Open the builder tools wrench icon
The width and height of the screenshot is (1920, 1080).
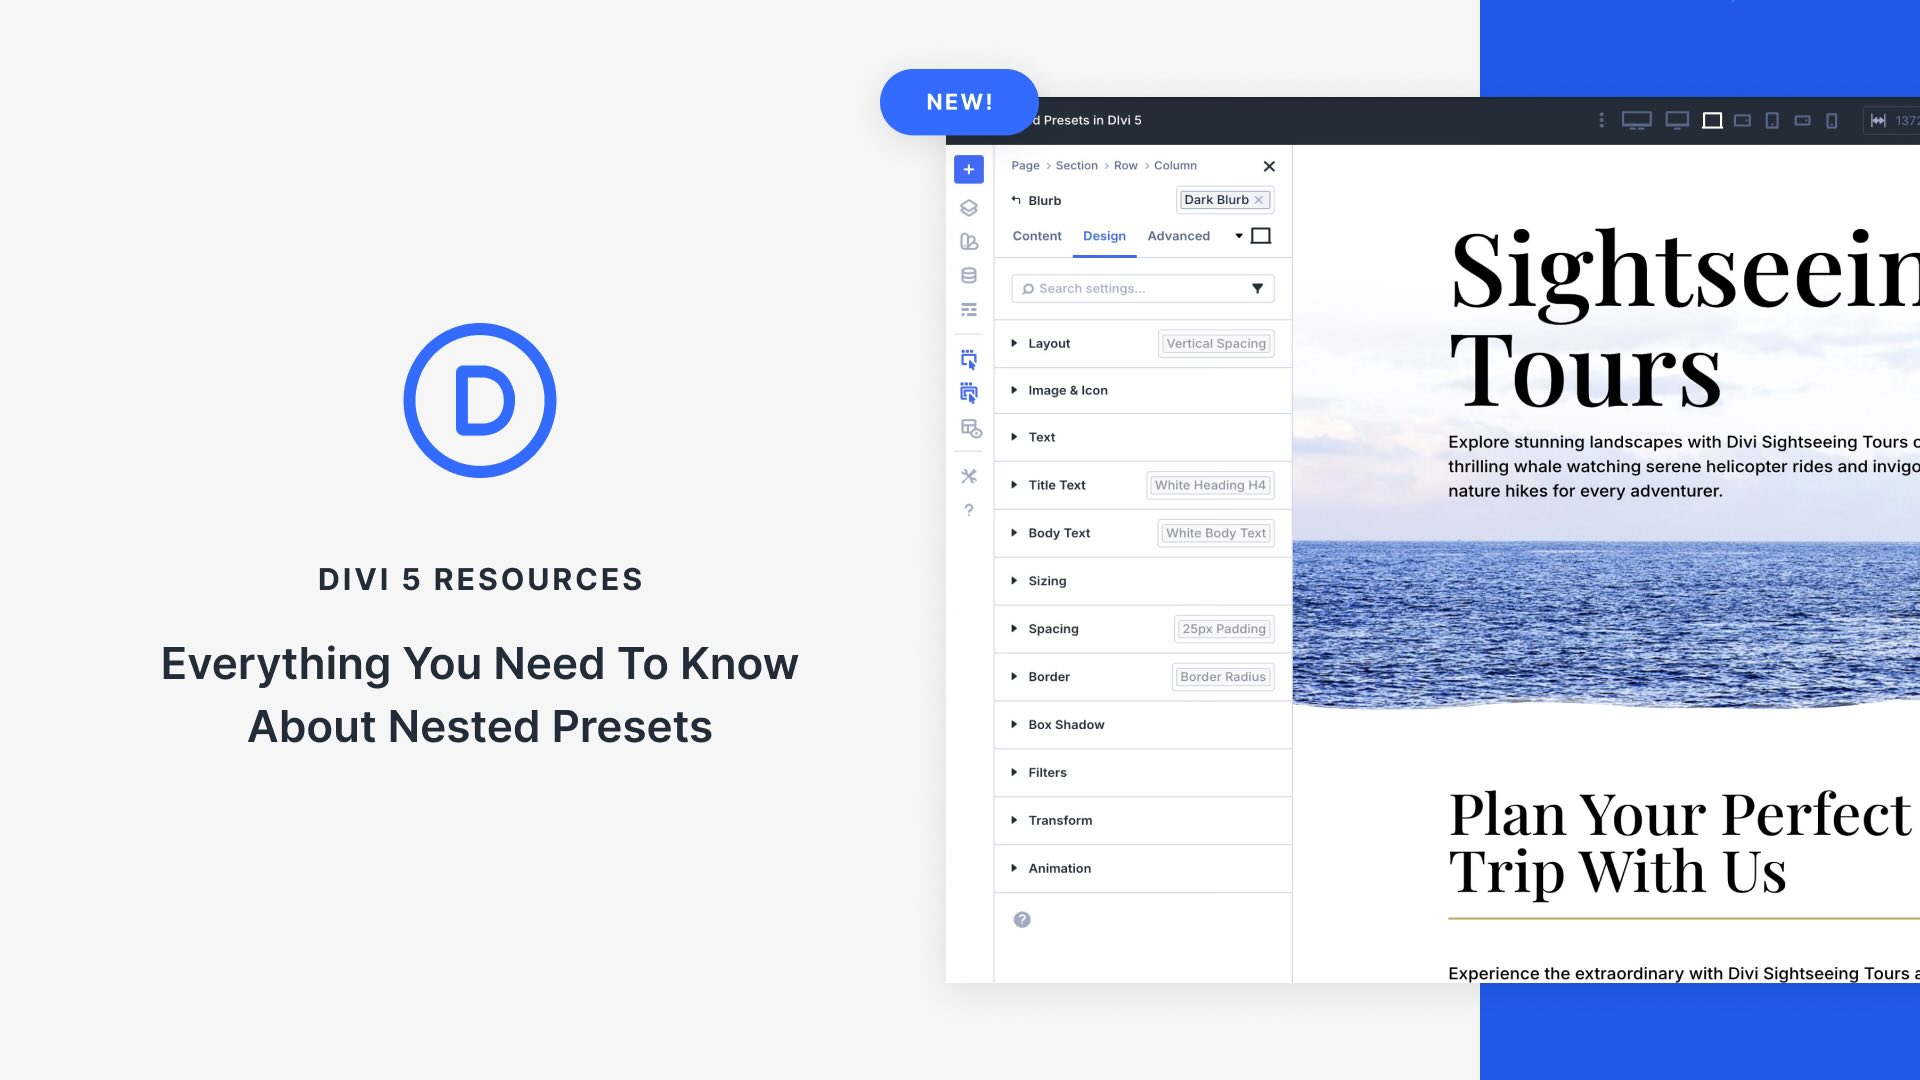(968, 476)
